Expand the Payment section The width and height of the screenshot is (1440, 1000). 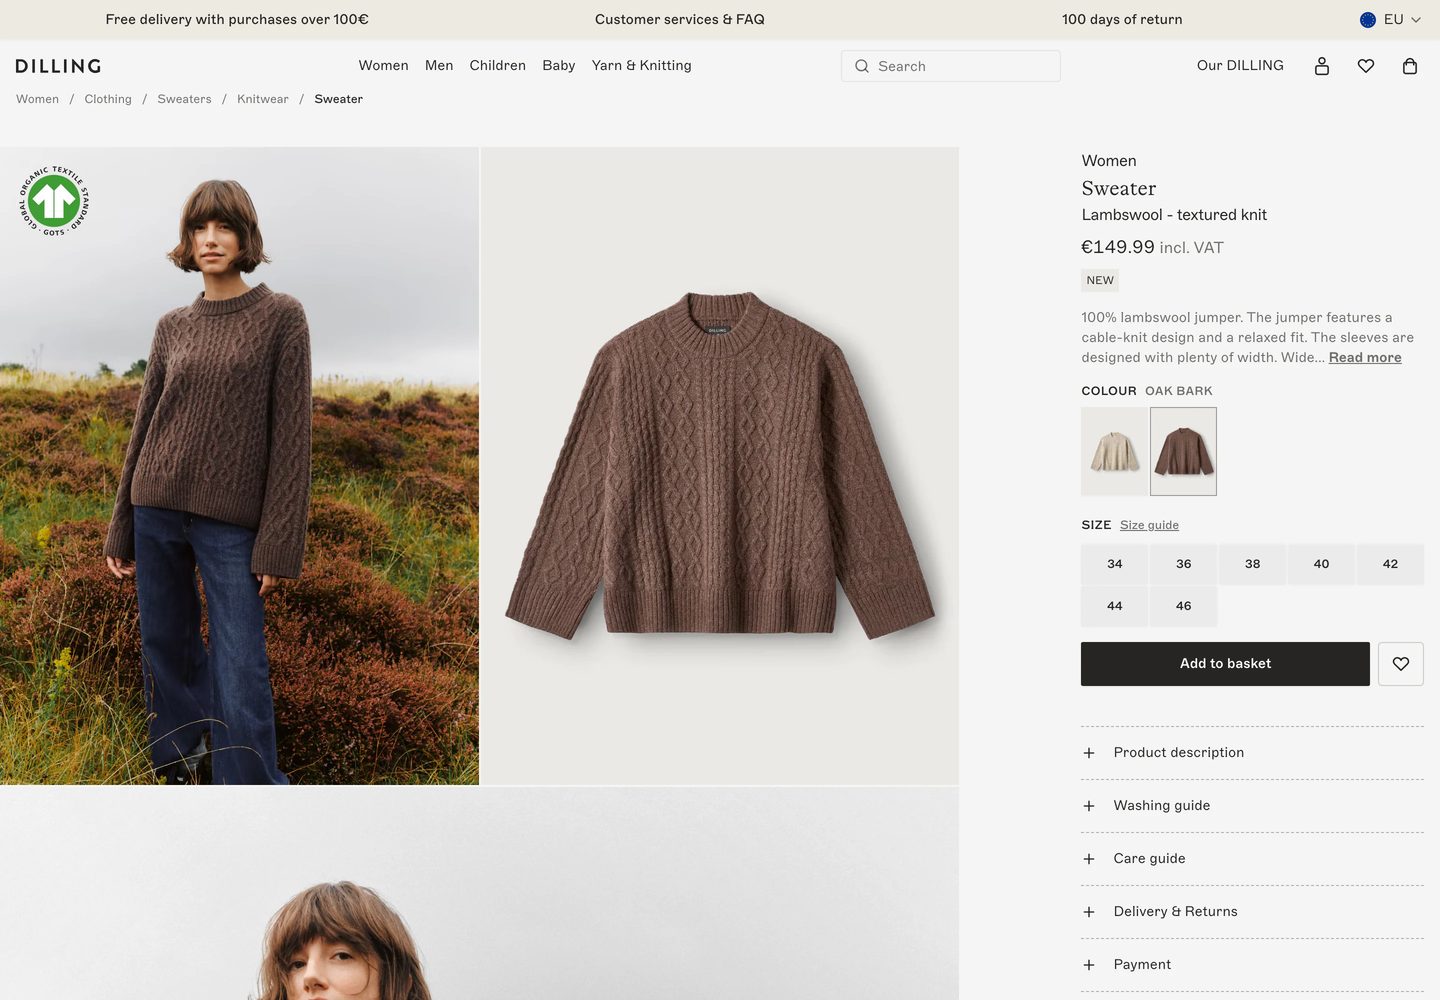coord(1252,965)
